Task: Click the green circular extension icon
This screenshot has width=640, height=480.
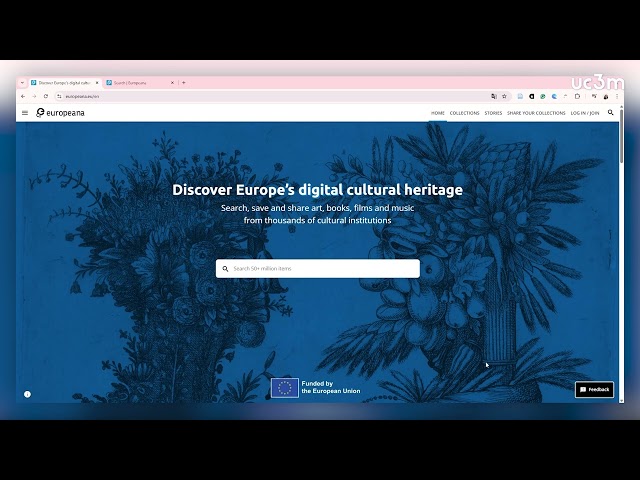Action: (x=542, y=96)
